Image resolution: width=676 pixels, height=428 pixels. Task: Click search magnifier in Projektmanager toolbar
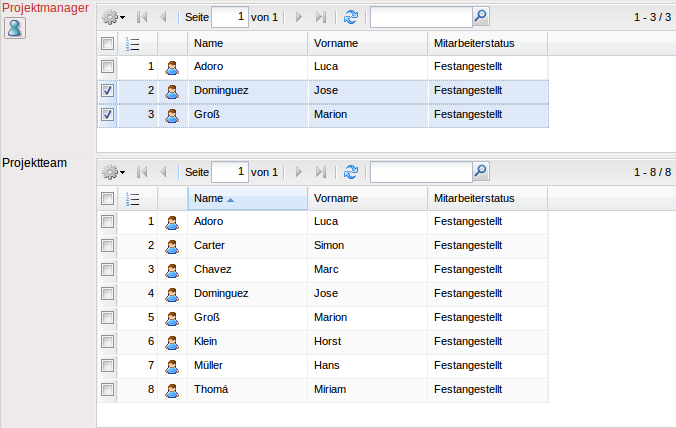click(x=480, y=17)
